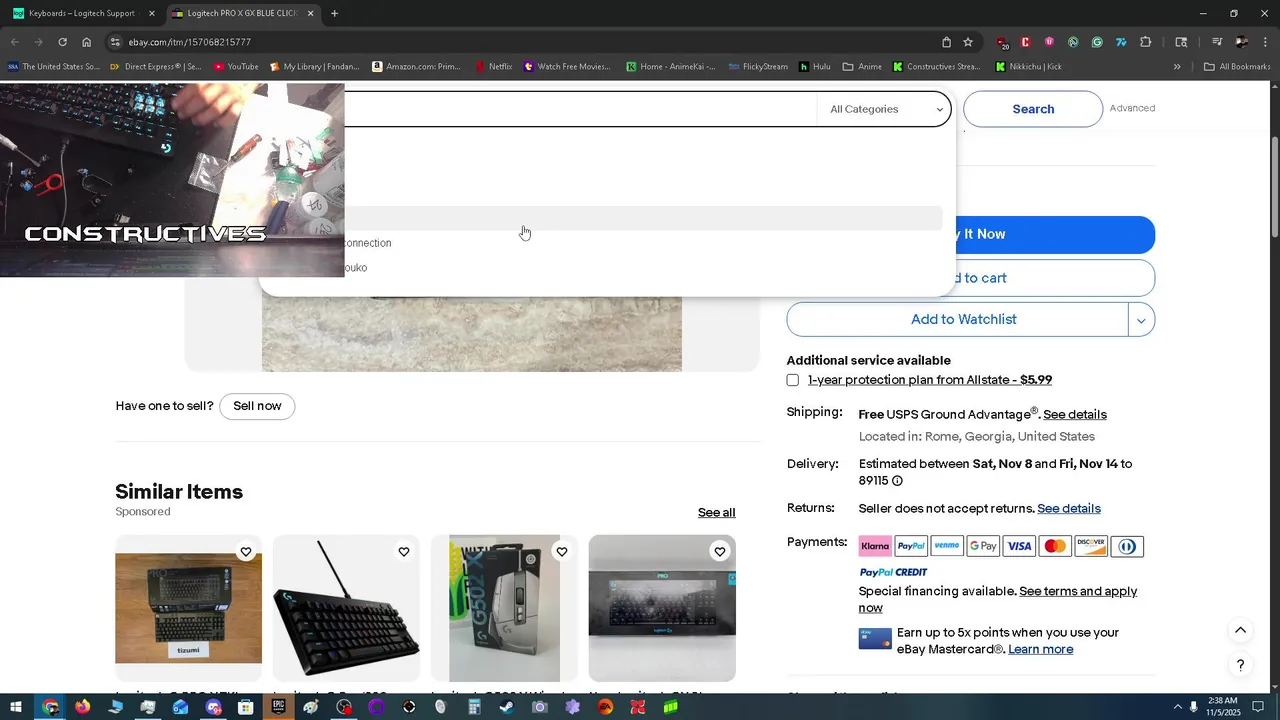
Task: Navigate back in the browser
Action: click(14, 42)
